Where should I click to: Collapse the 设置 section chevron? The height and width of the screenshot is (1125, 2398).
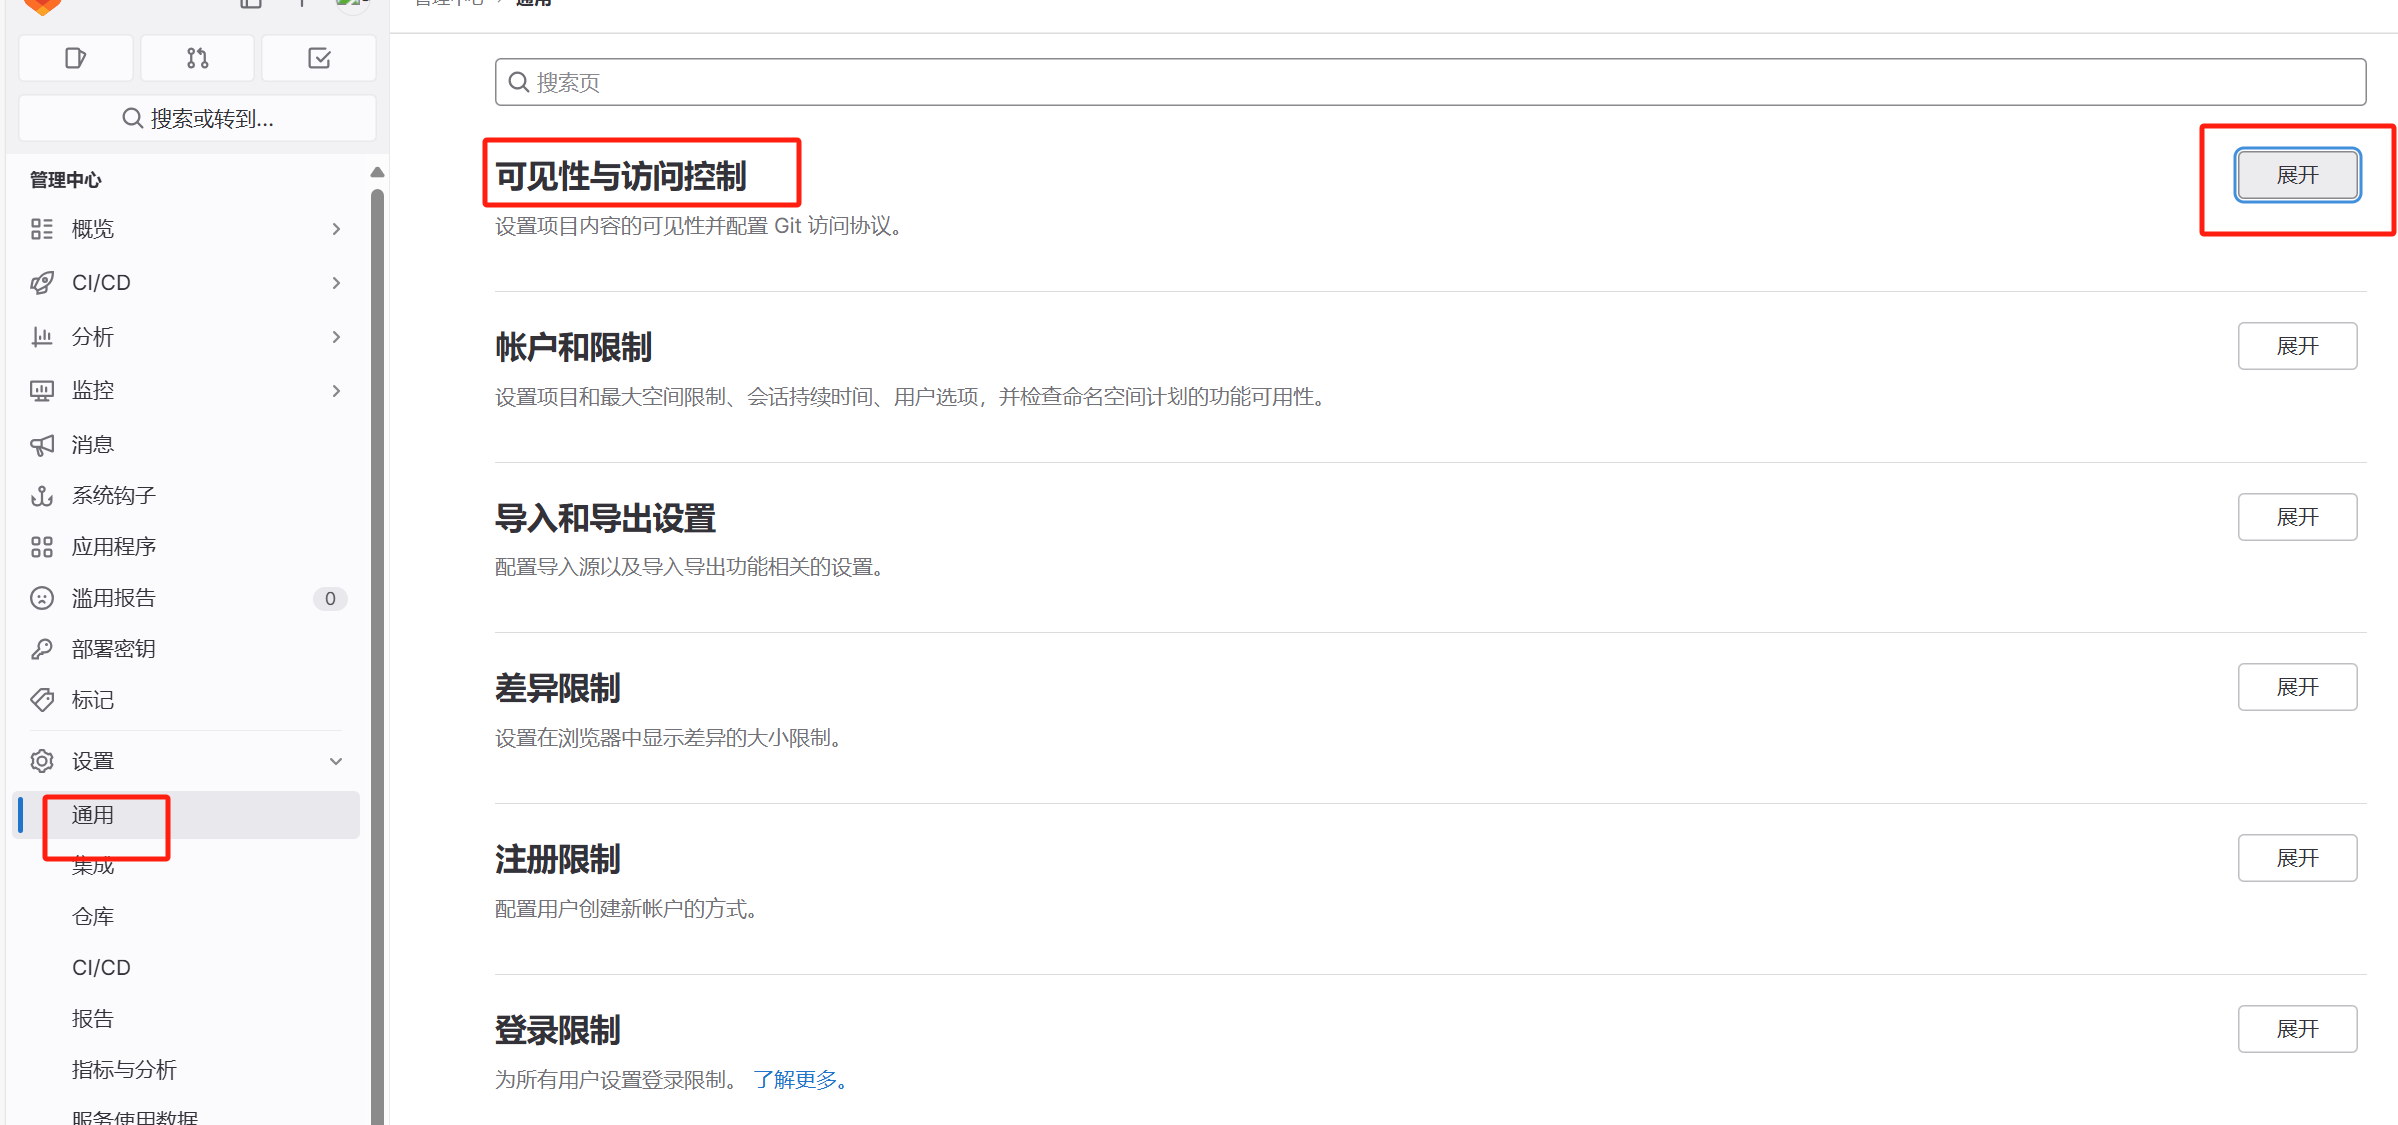click(x=336, y=761)
